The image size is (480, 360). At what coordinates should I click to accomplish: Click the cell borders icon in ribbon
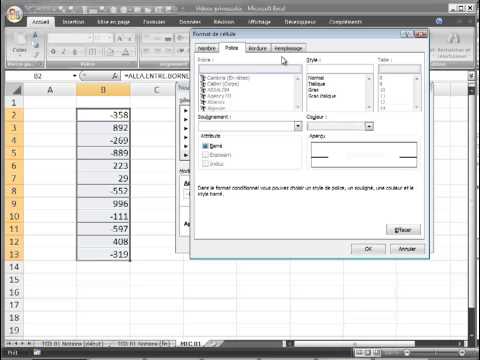(92, 52)
